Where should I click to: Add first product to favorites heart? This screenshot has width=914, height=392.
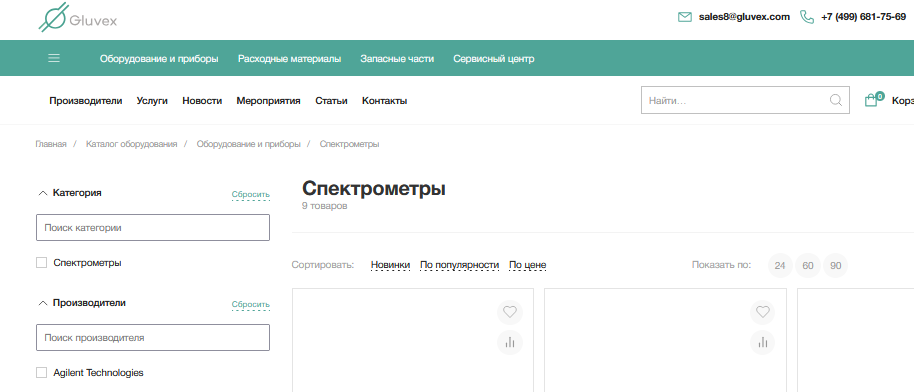tap(510, 312)
